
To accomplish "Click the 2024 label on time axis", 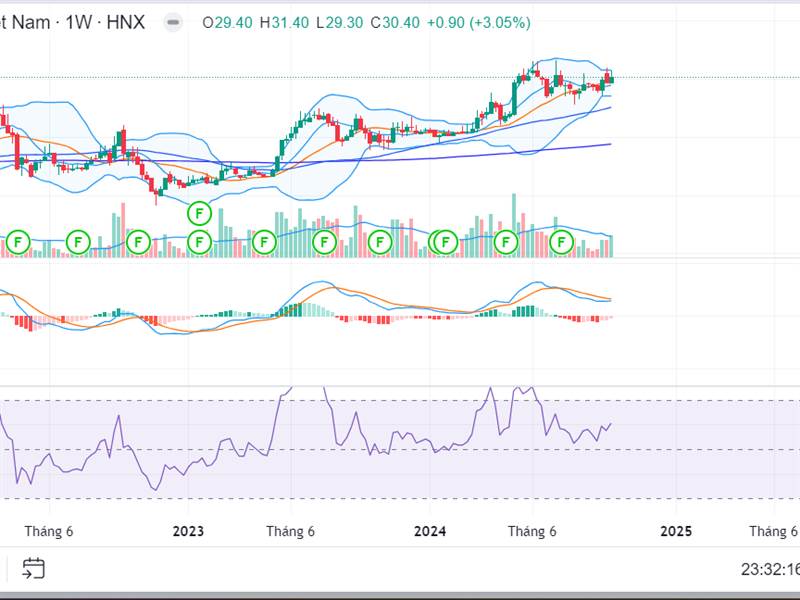I will point(430,531).
